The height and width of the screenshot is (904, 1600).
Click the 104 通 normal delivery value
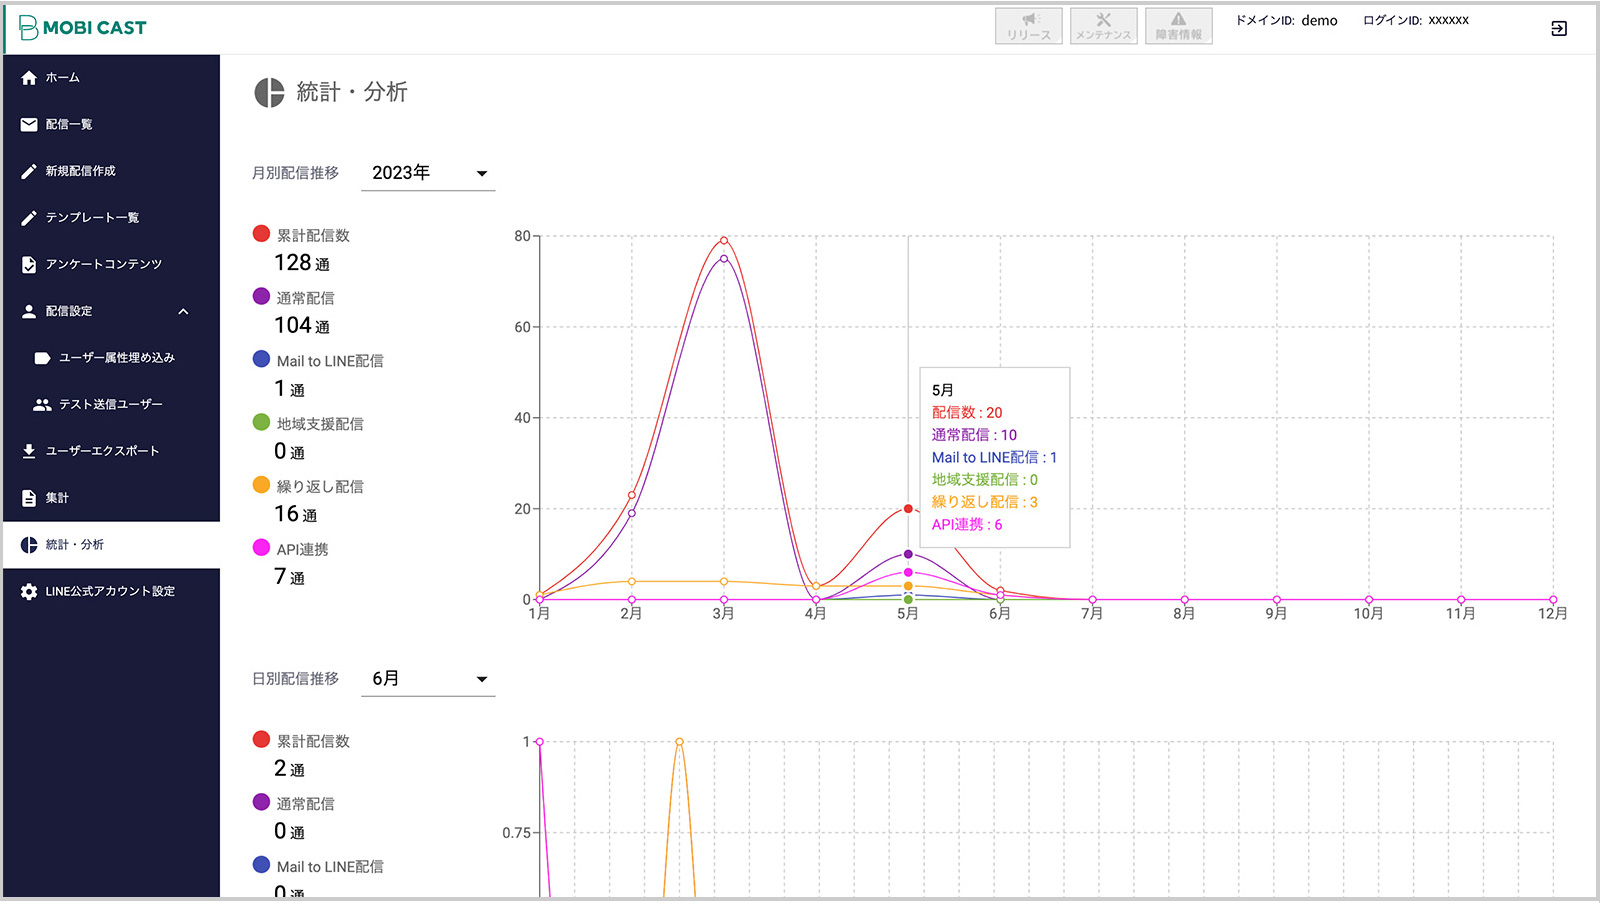pos(302,326)
